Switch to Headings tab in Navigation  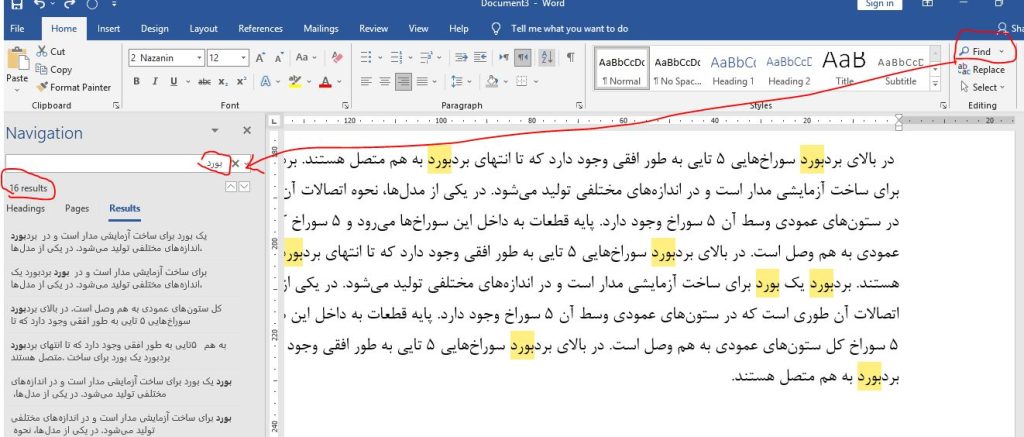pyautogui.click(x=25, y=209)
